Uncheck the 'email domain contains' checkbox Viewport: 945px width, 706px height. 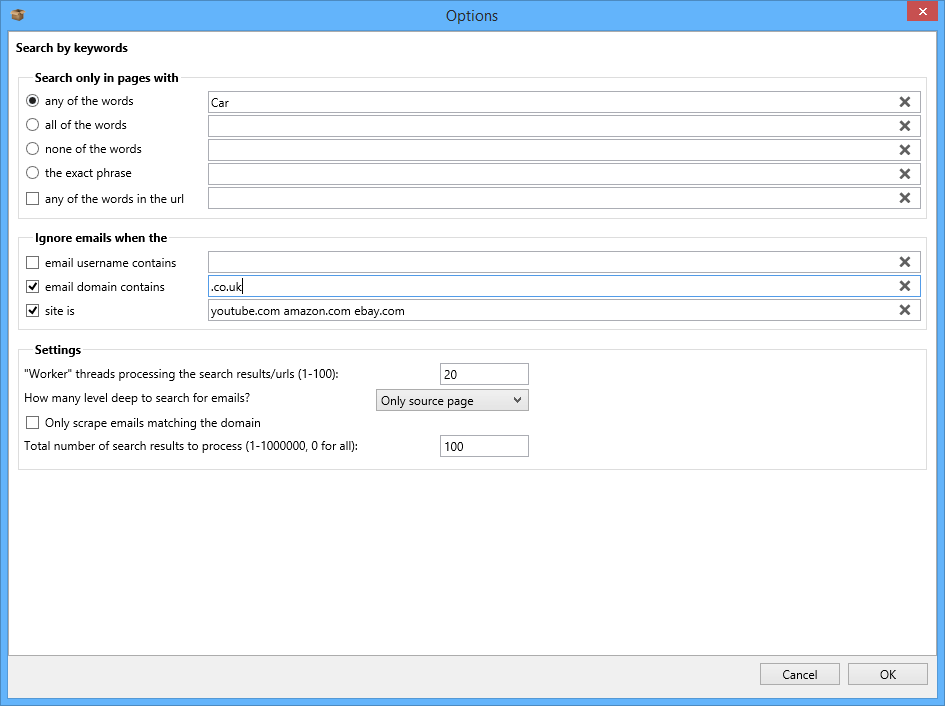[x=33, y=287]
